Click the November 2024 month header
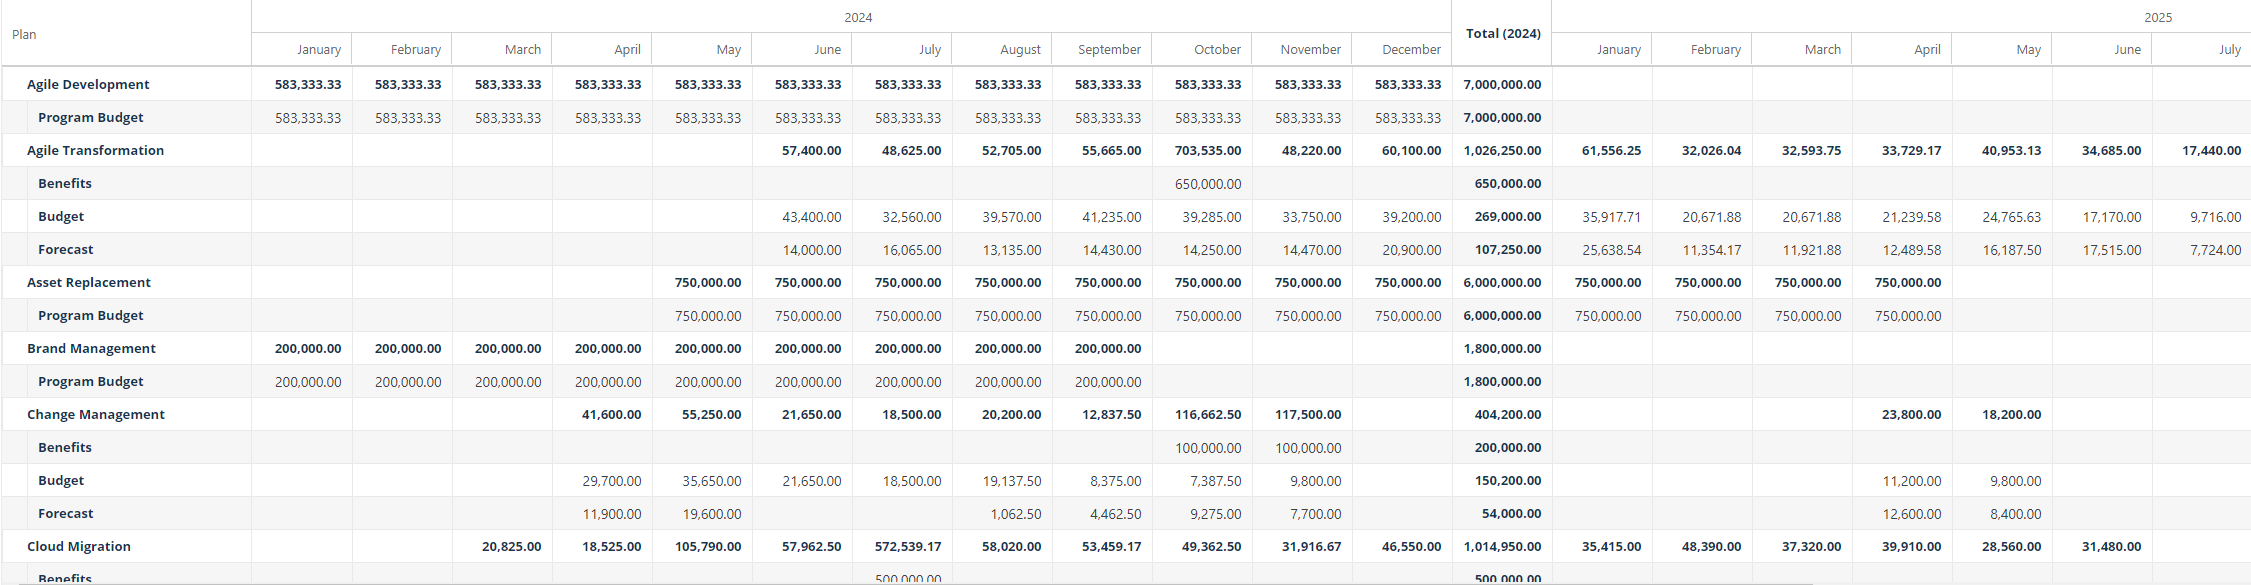The height and width of the screenshot is (585, 2251). pos(1310,49)
